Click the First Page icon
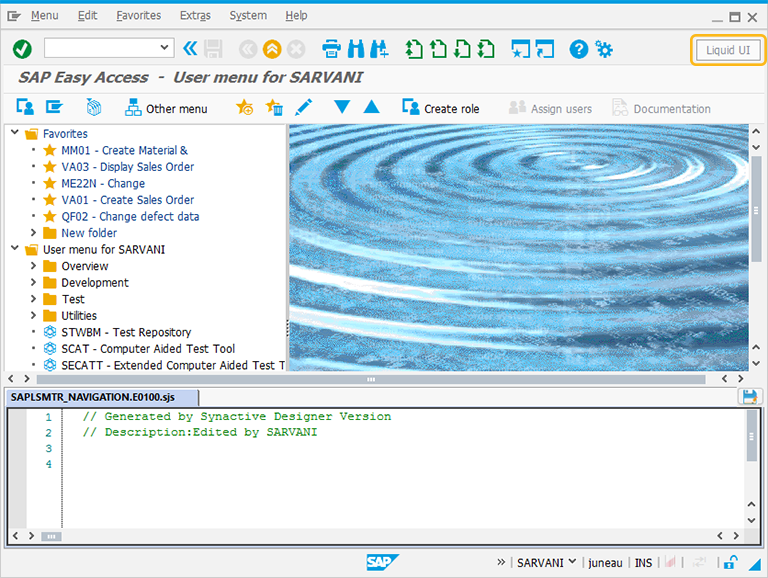 [414, 49]
